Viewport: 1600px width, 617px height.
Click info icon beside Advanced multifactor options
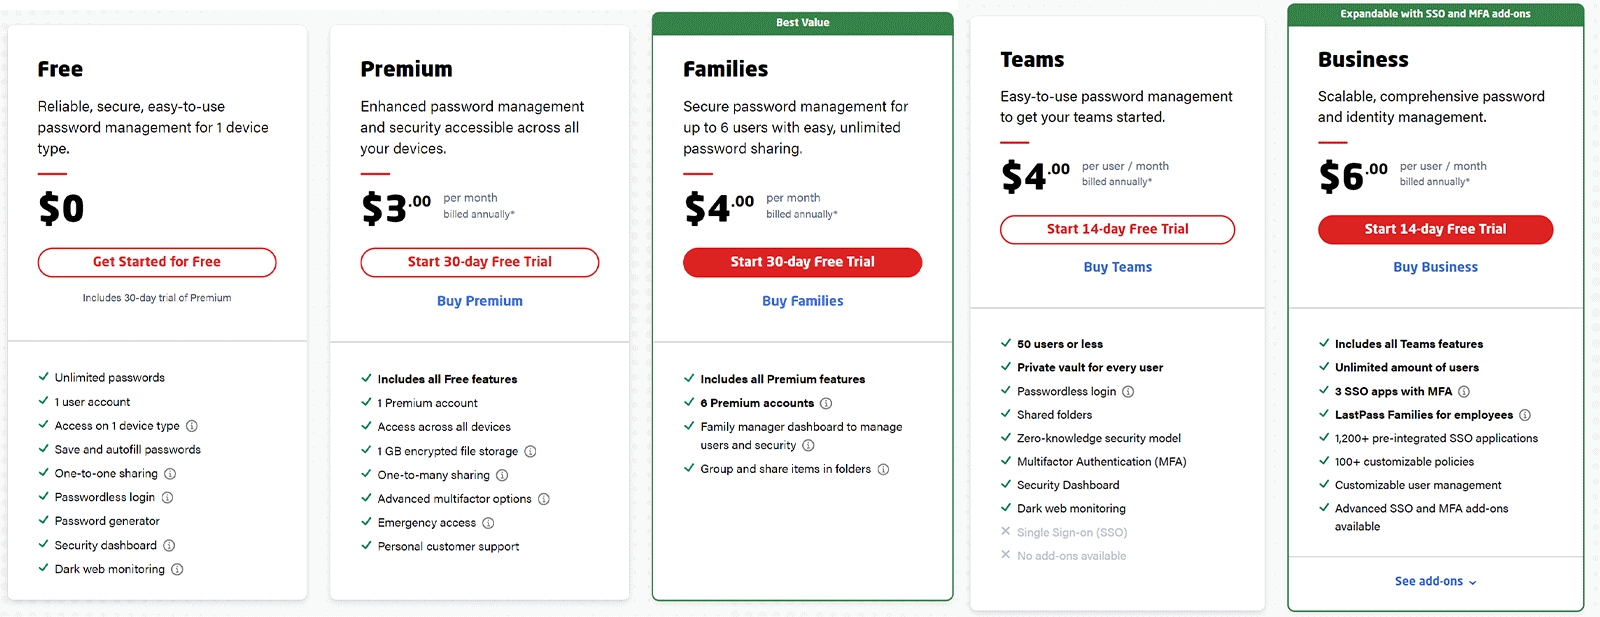point(544,499)
